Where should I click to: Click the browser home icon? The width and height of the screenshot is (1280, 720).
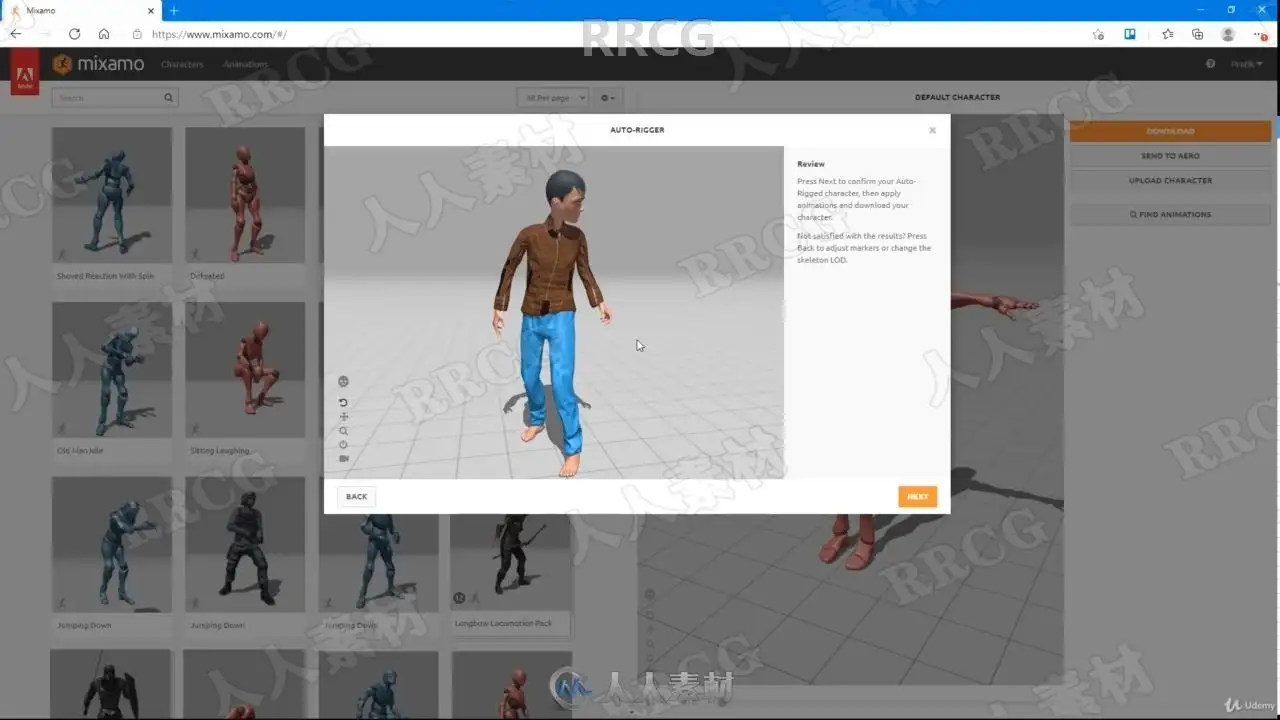104,34
